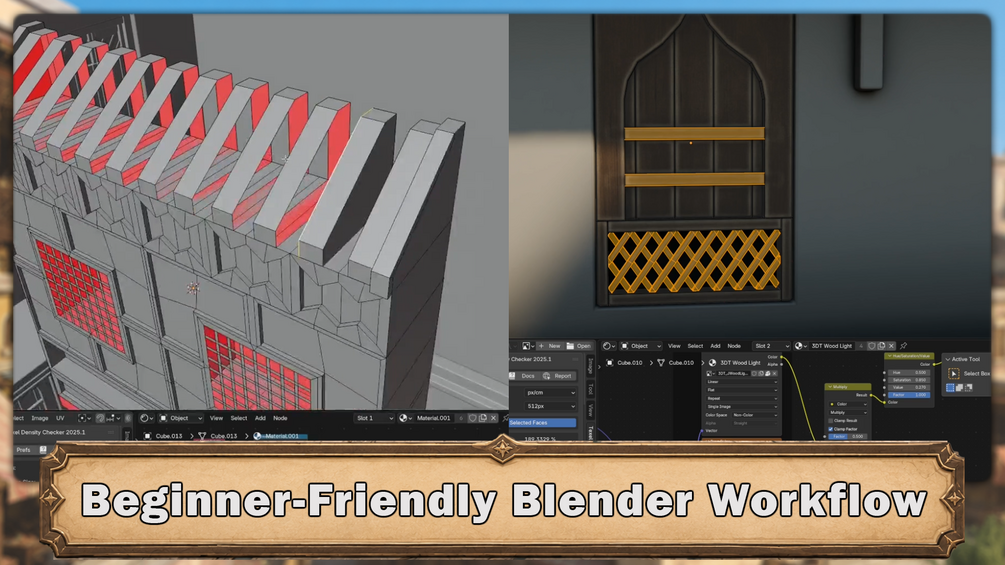1005x565 pixels.
Task: Duplicate Material.001 with the copy icon
Action: tap(483, 418)
